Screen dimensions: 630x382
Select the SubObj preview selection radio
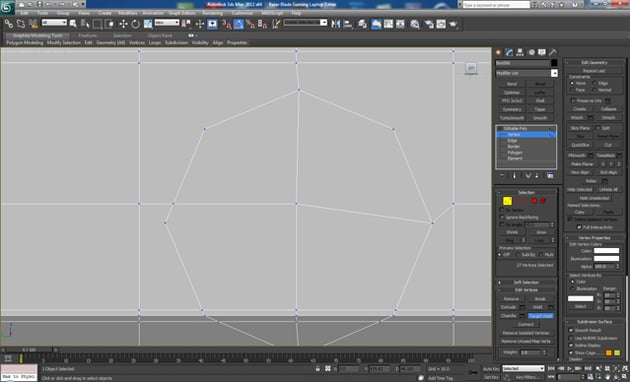[518, 255]
